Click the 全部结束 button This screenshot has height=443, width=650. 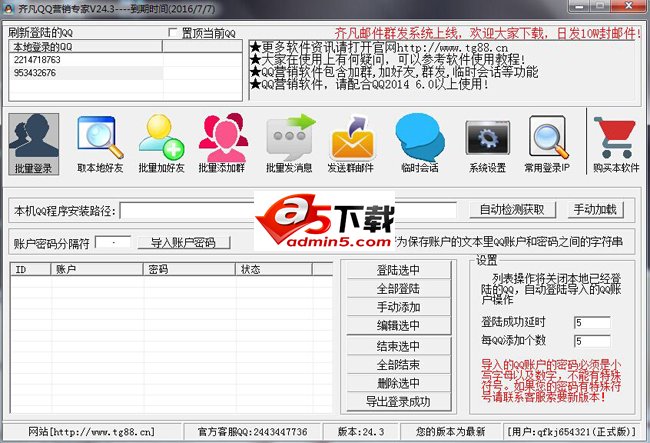click(x=398, y=365)
